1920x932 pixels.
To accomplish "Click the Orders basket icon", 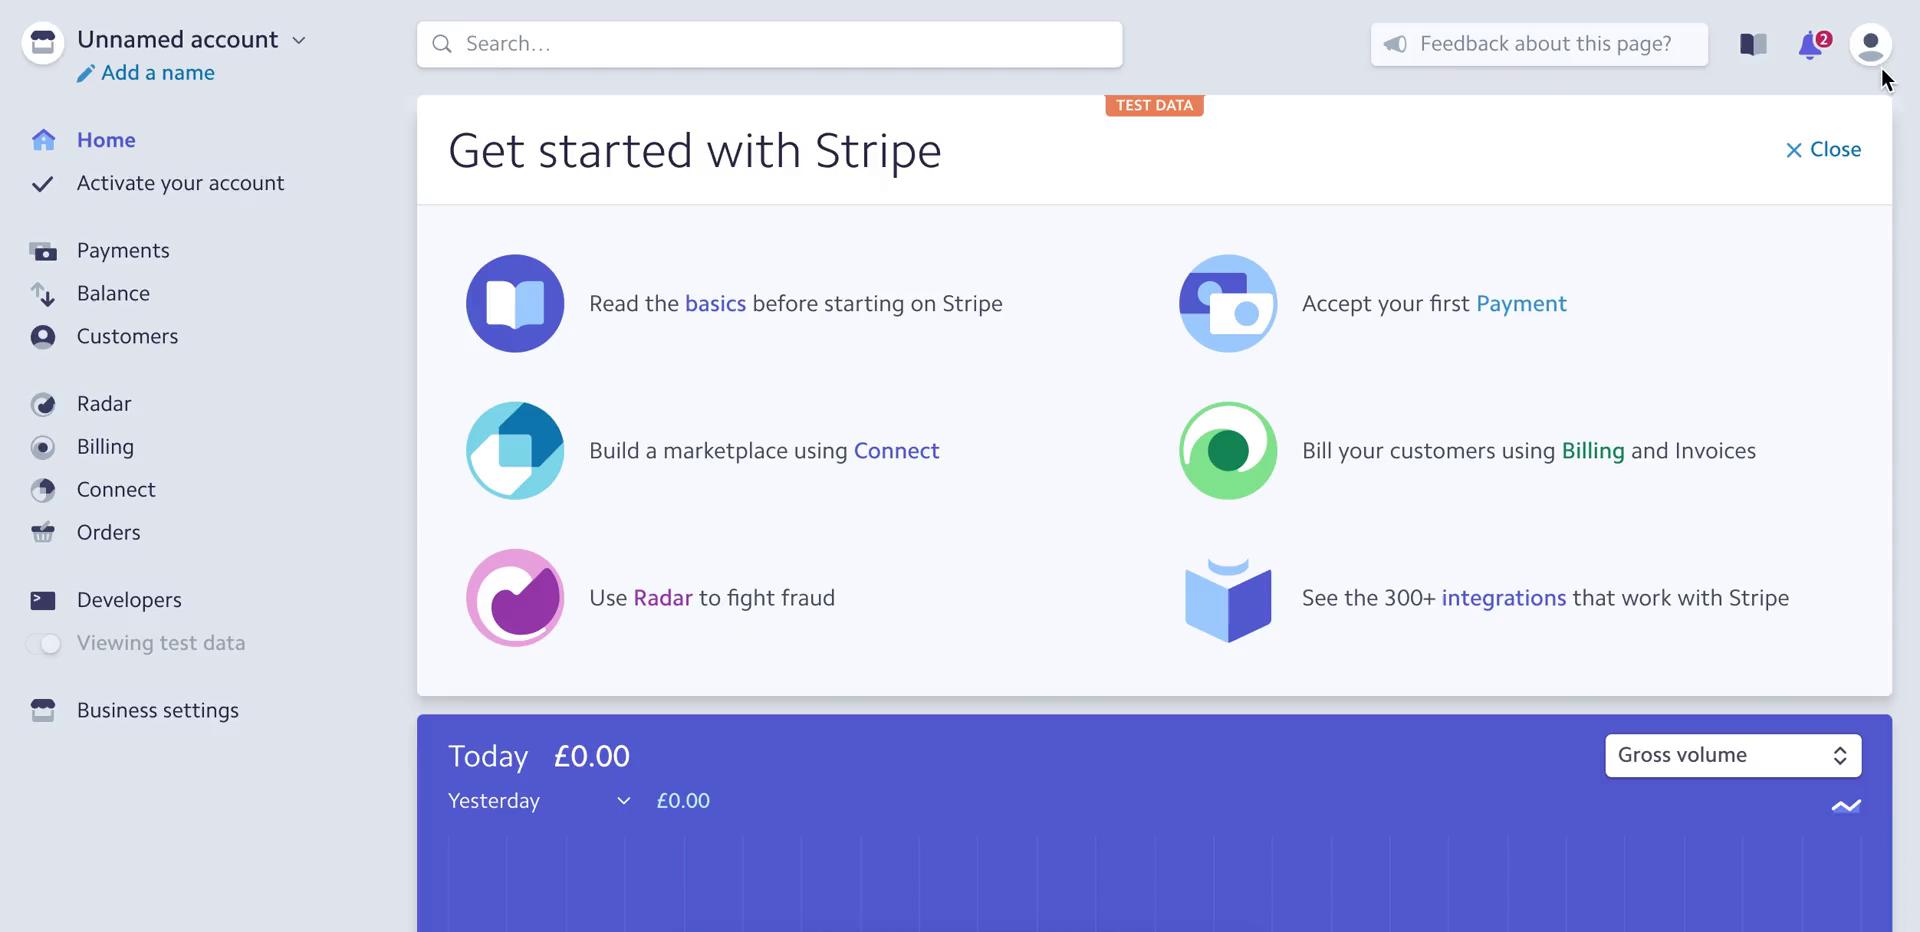I will point(43,533).
